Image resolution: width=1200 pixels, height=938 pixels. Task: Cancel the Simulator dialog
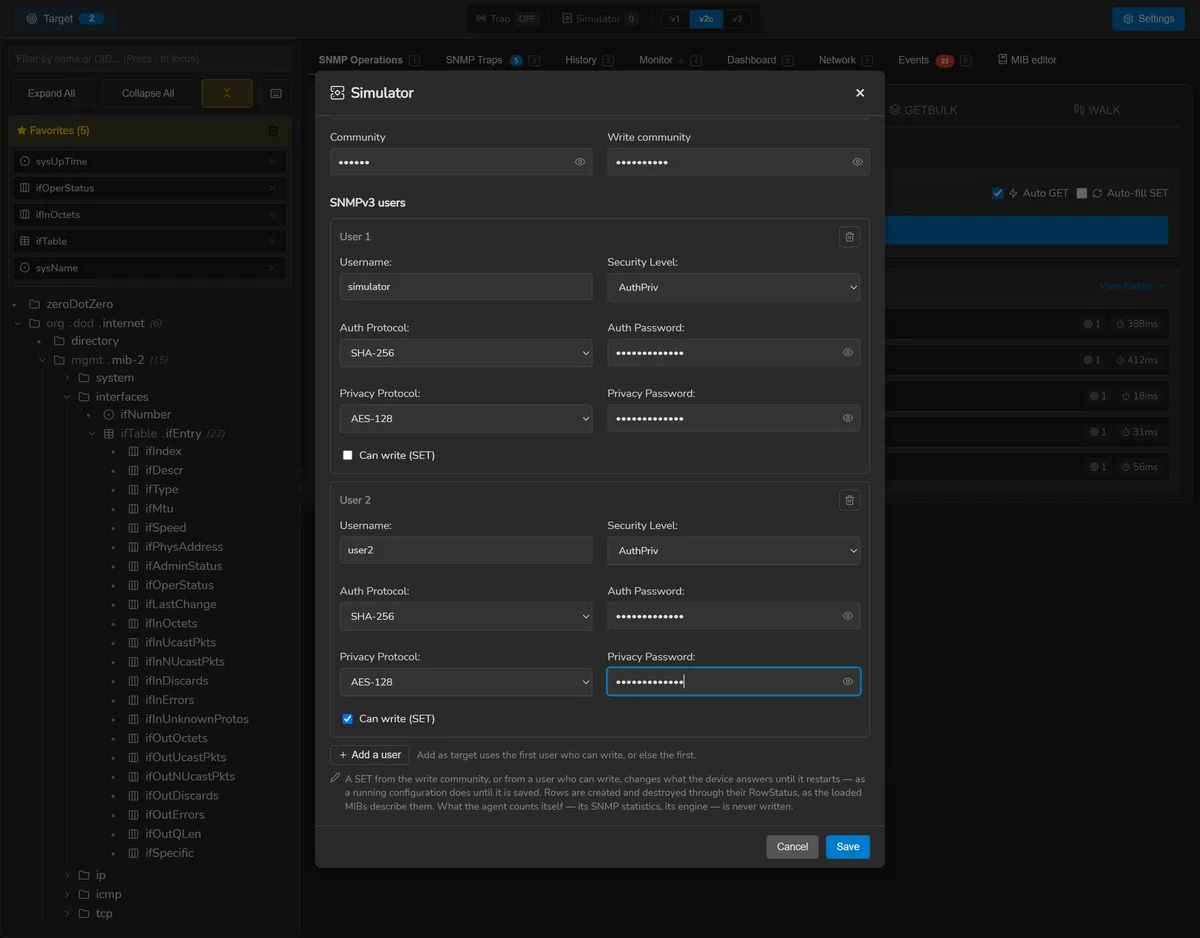coord(792,847)
